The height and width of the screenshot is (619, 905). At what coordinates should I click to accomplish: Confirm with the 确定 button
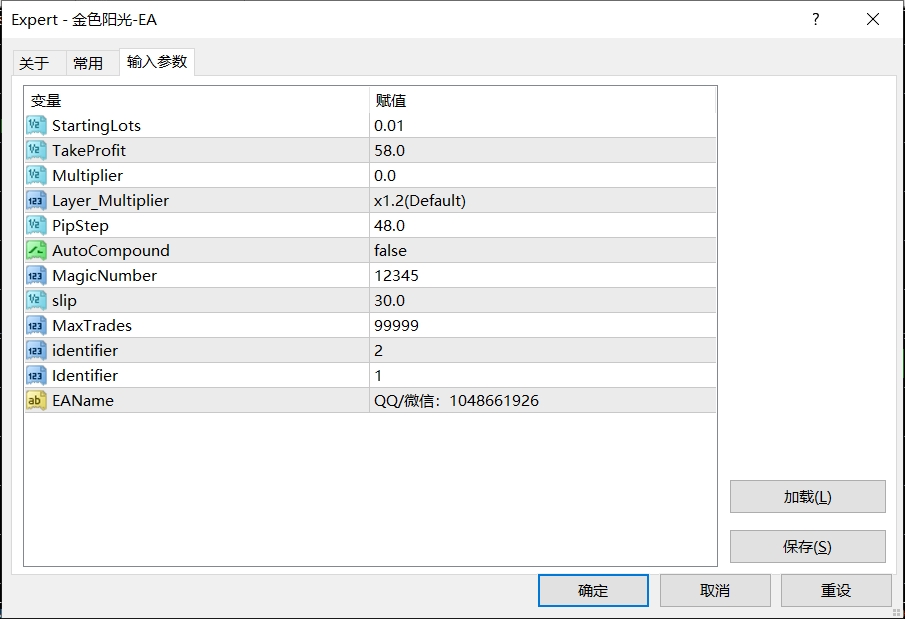(593, 590)
